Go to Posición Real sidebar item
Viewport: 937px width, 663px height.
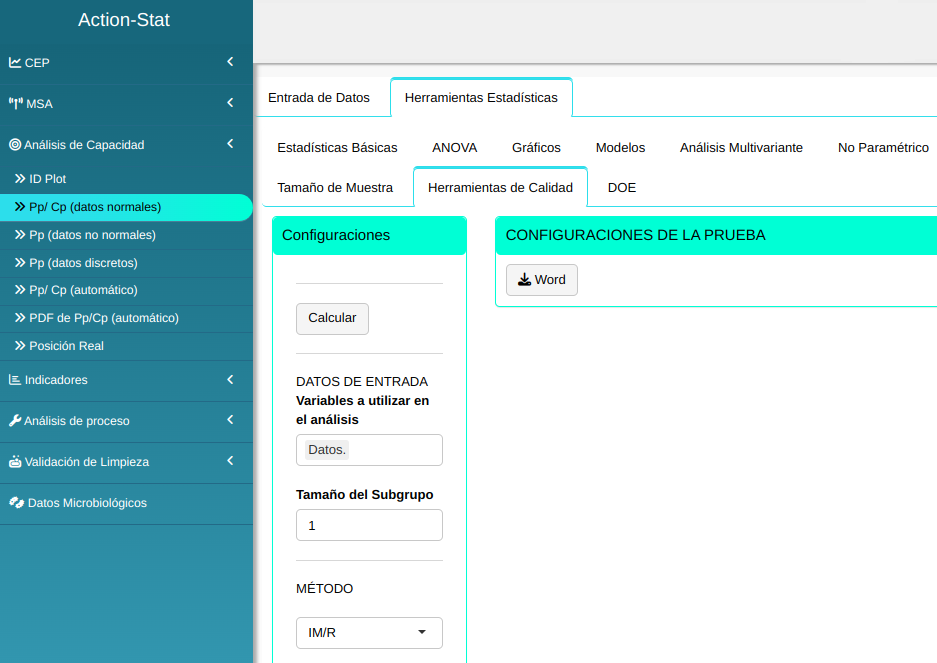[x=66, y=346]
